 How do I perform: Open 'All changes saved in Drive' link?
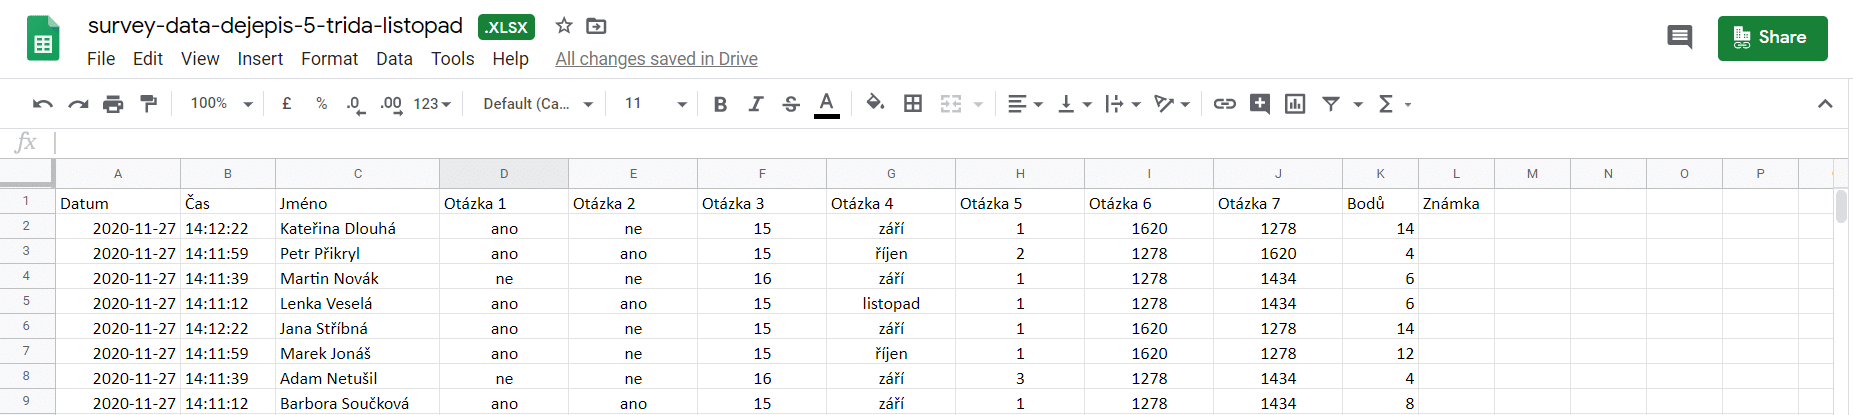coord(656,59)
